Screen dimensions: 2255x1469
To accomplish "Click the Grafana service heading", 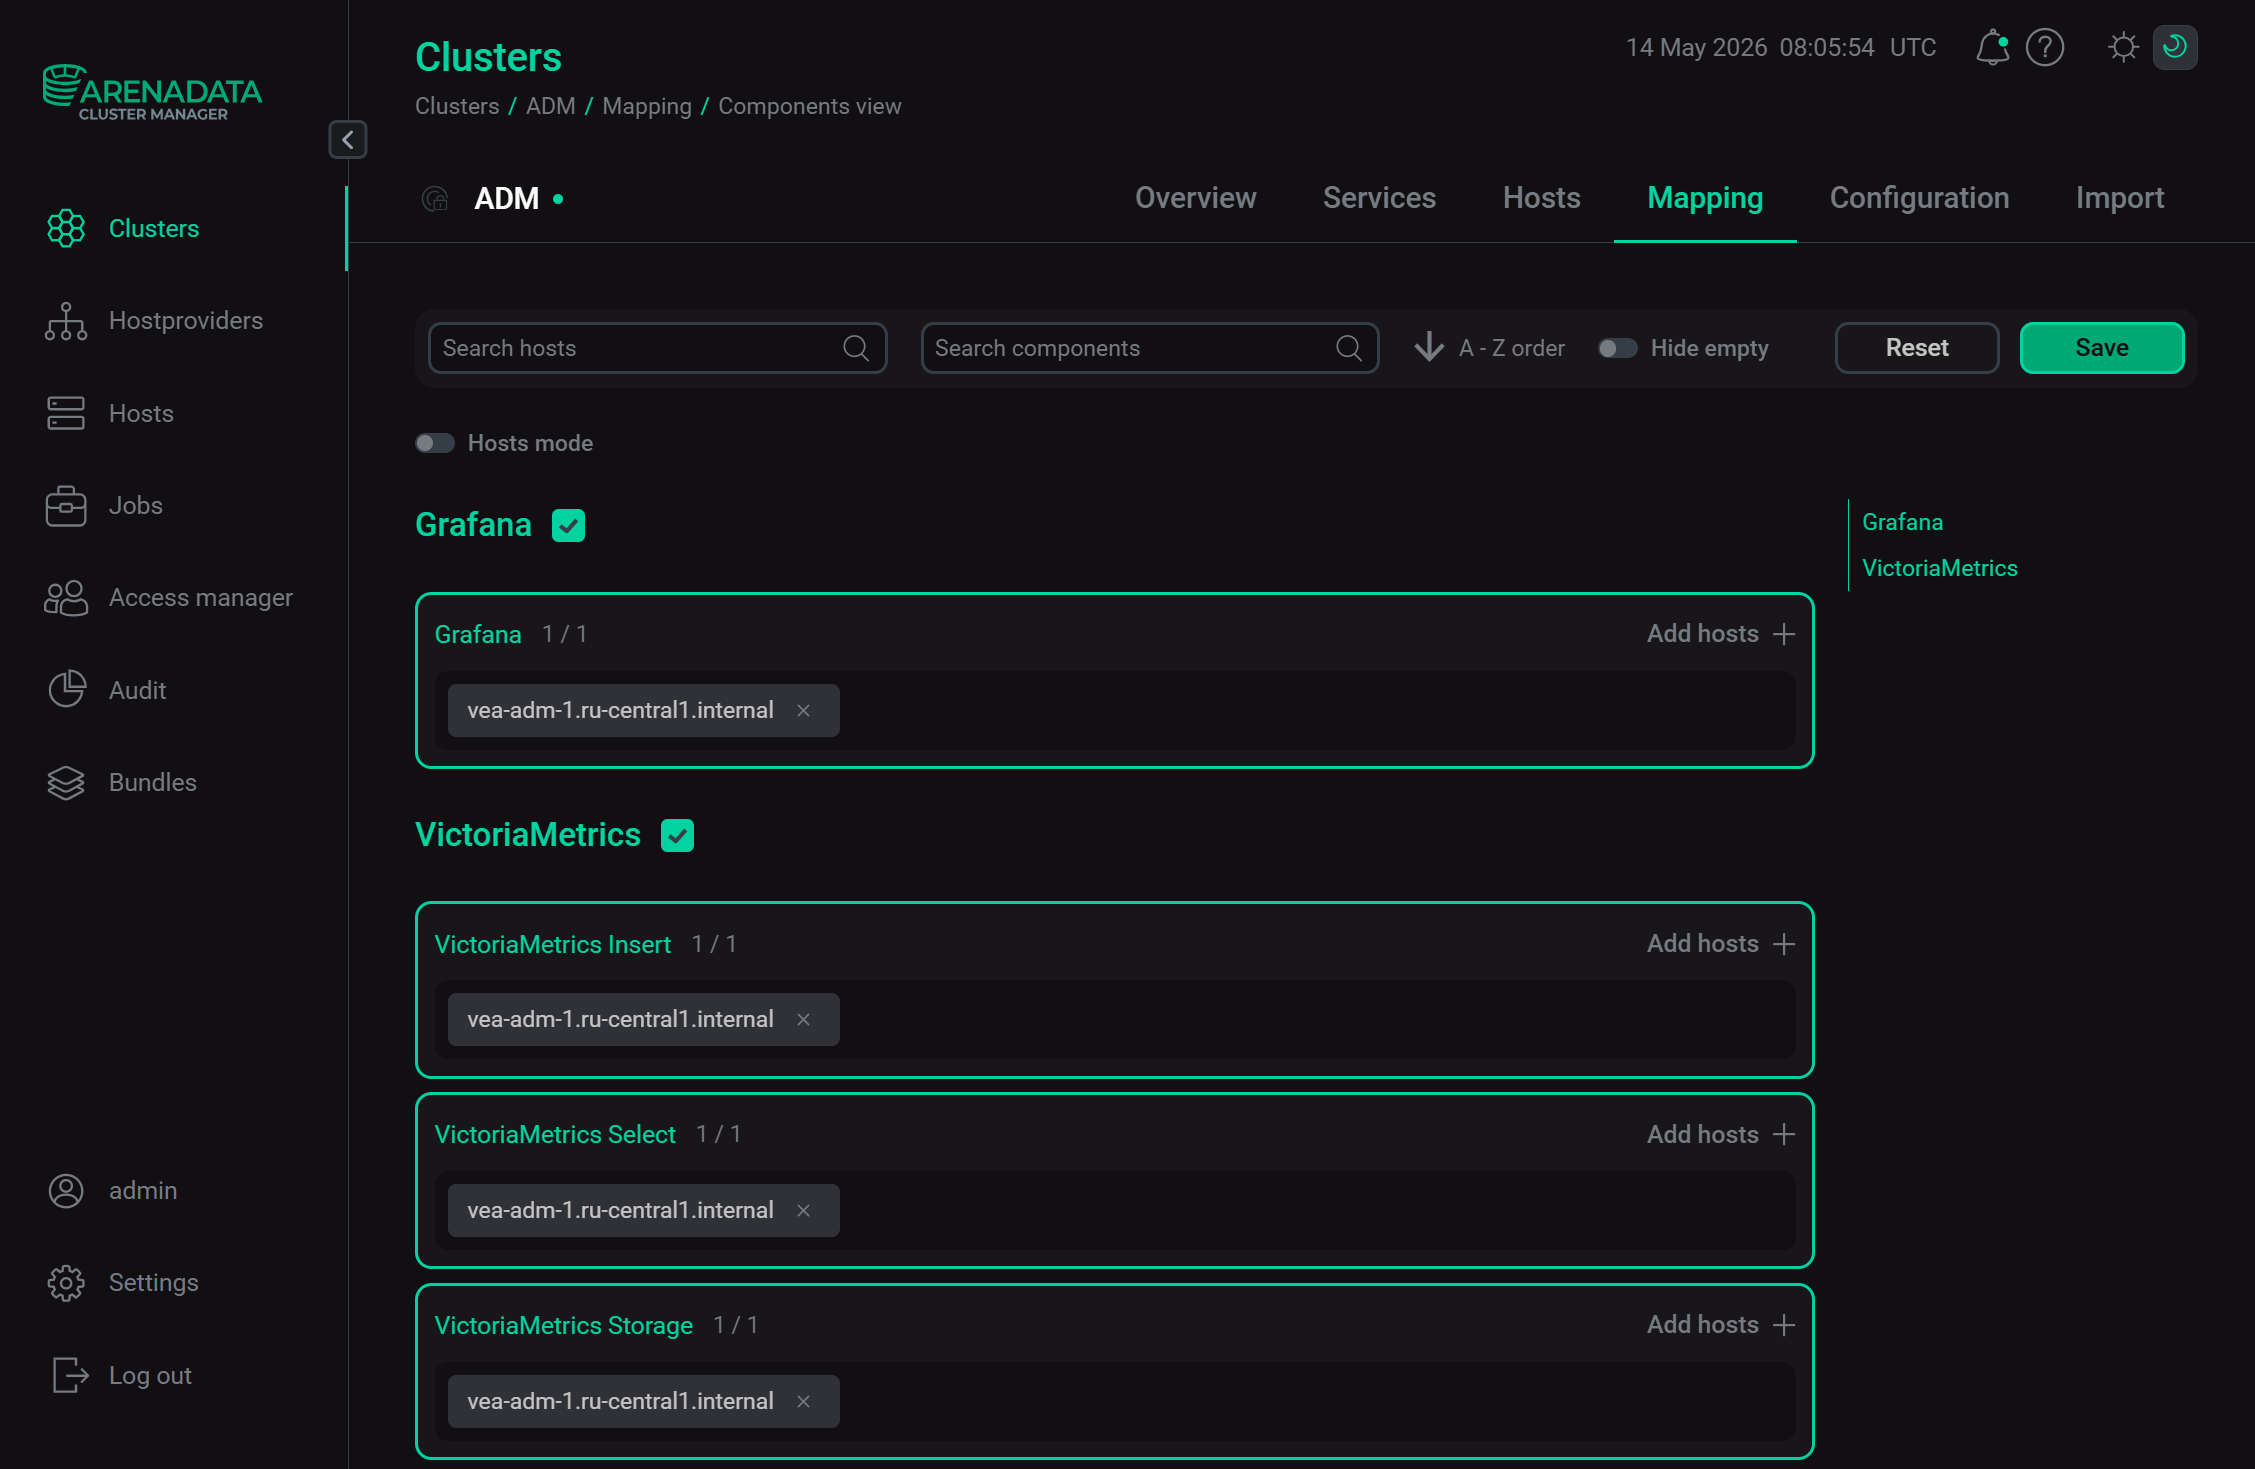I will click(x=473, y=525).
